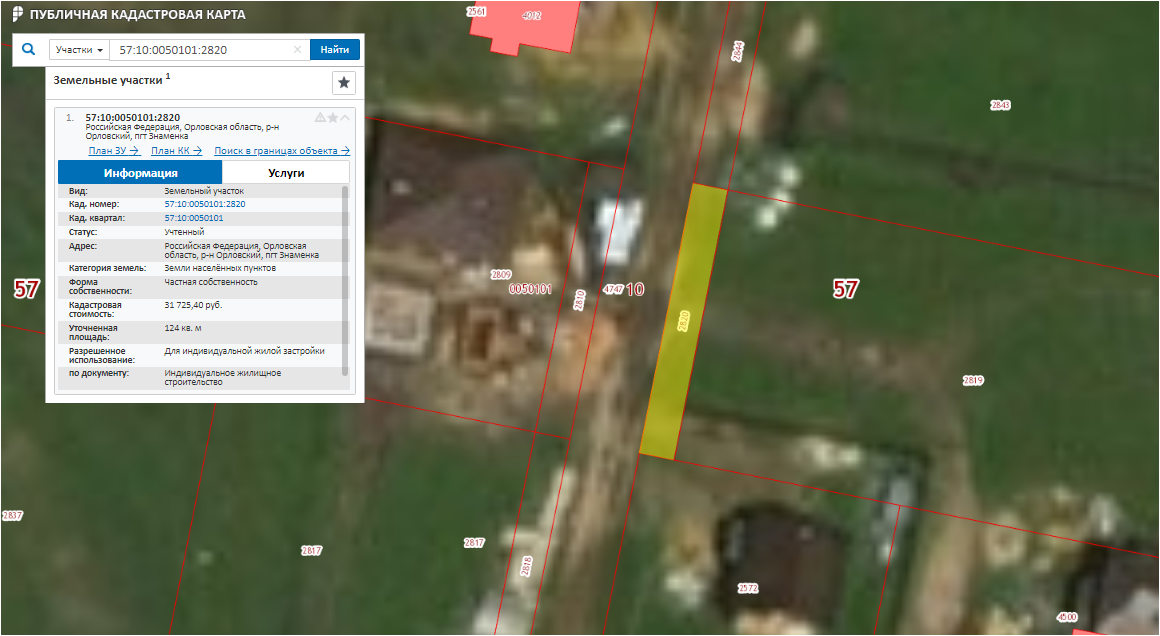Image resolution: width=1160 pixels, height=636 pixels.
Task: Open the План ЗУ link
Action: 113,151
